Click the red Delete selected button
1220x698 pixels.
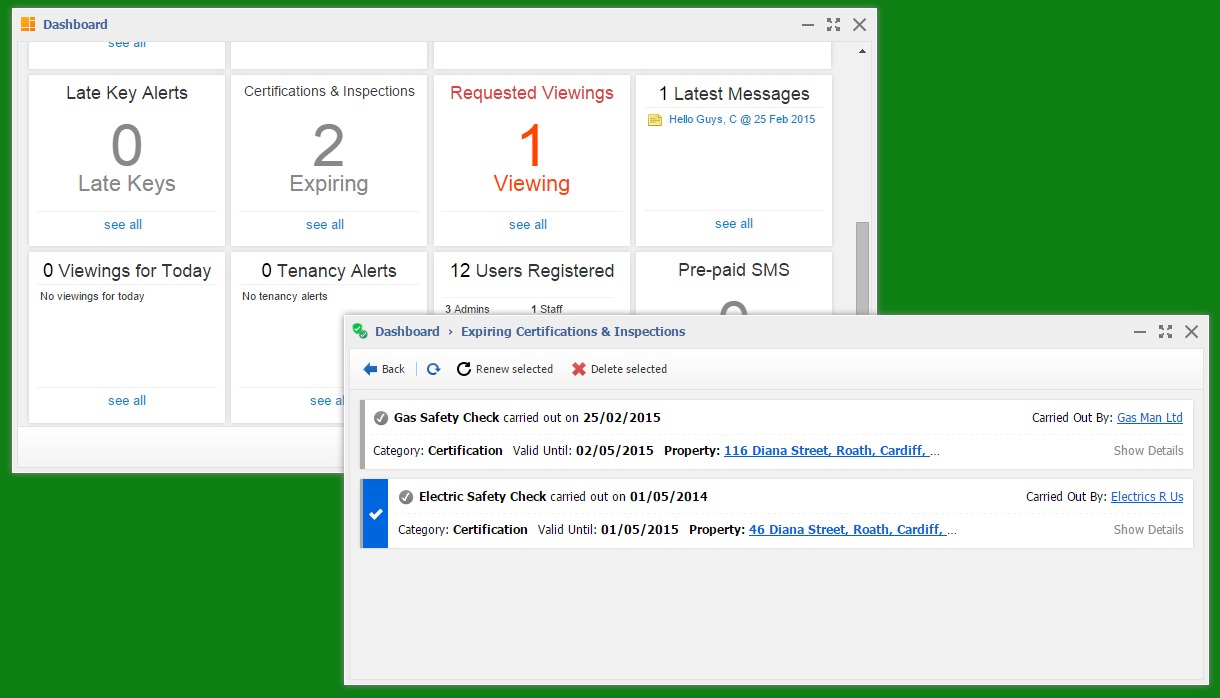point(619,369)
